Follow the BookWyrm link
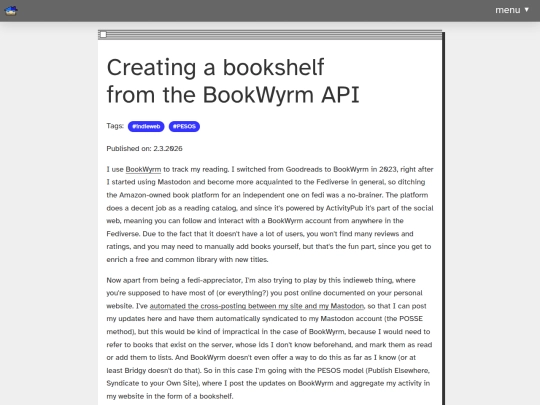The height and width of the screenshot is (405, 540). [143, 169]
